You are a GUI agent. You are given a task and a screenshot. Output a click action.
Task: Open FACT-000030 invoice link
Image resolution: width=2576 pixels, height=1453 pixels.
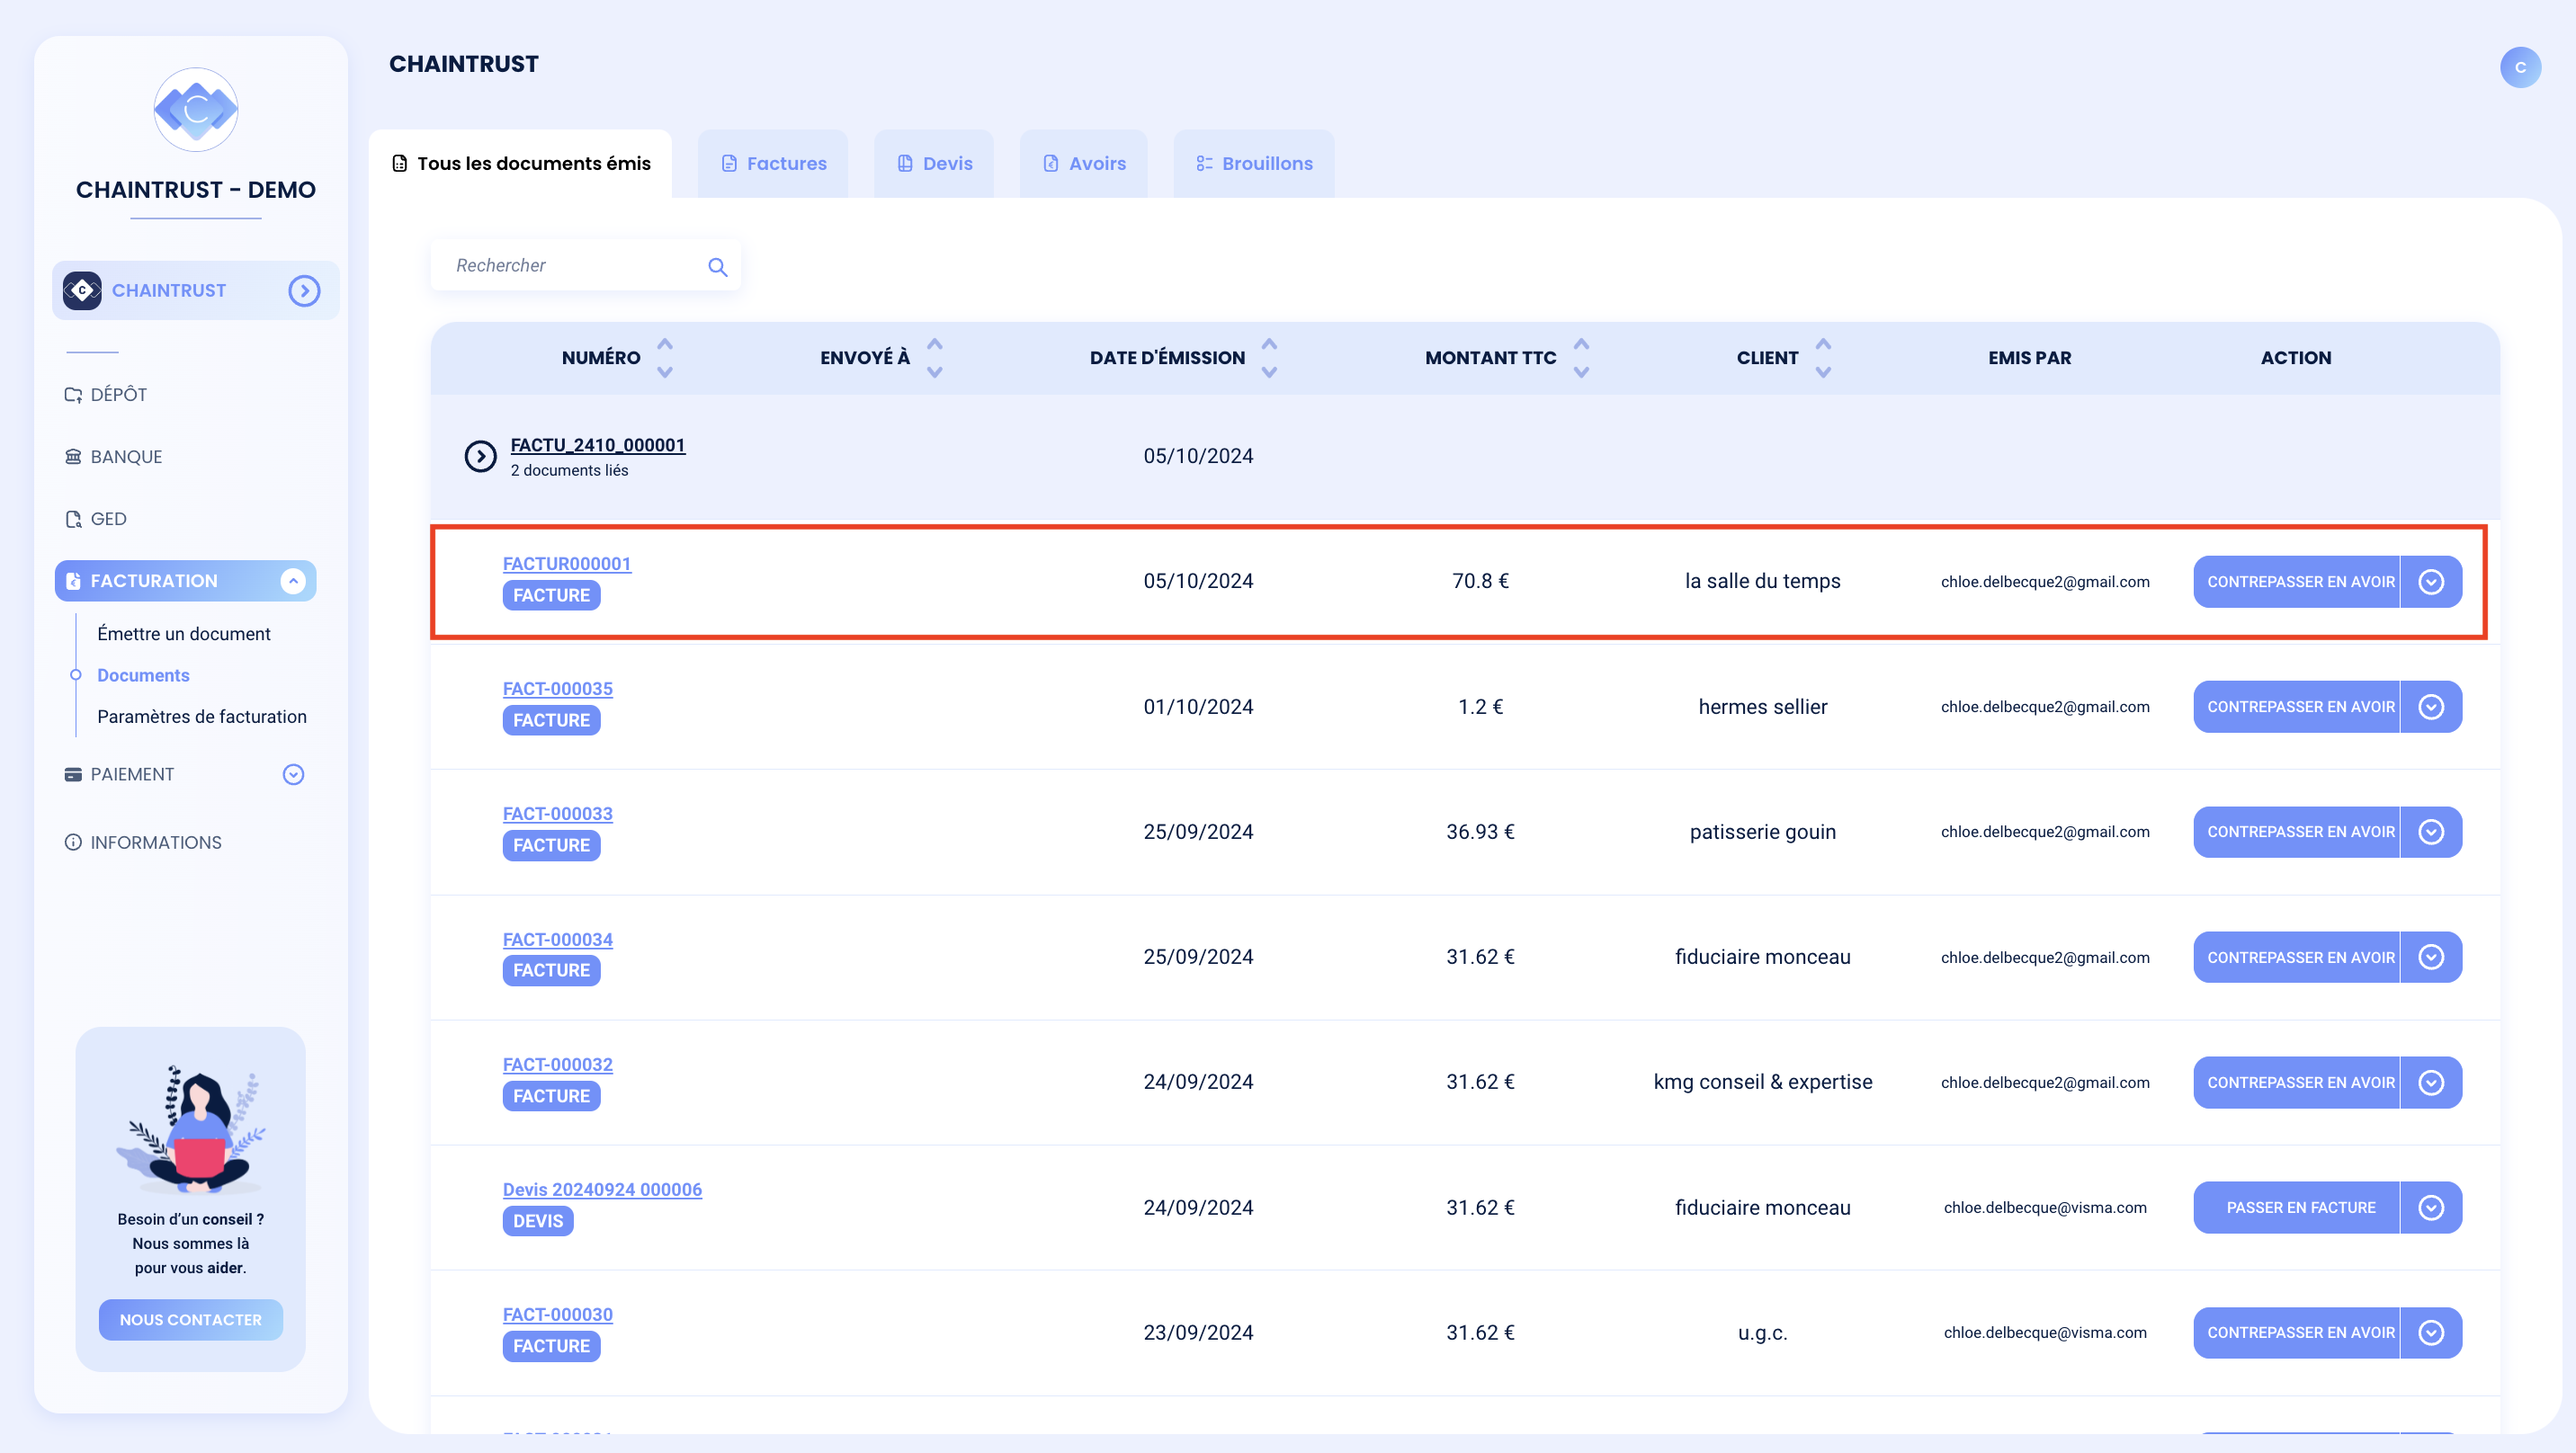pos(558,1315)
